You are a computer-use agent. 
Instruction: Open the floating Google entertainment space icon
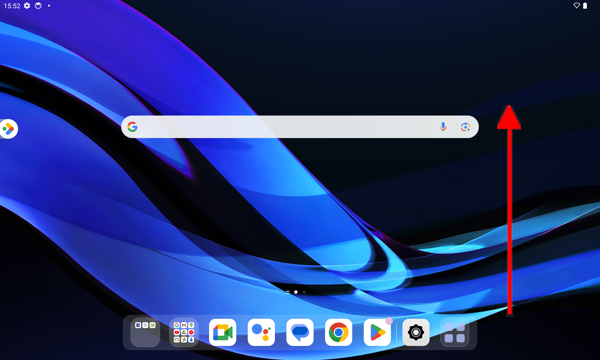8,129
